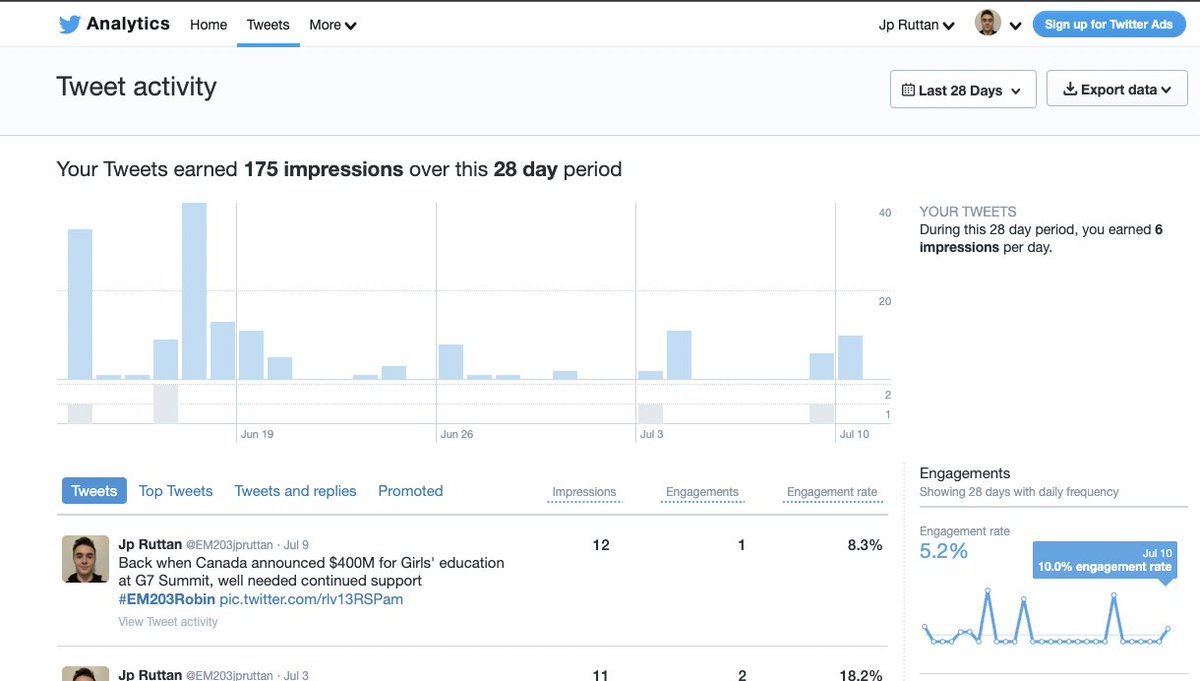Image resolution: width=1200 pixels, height=681 pixels.
Task: Switch to Tweets and replies tab
Action: click(x=295, y=491)
